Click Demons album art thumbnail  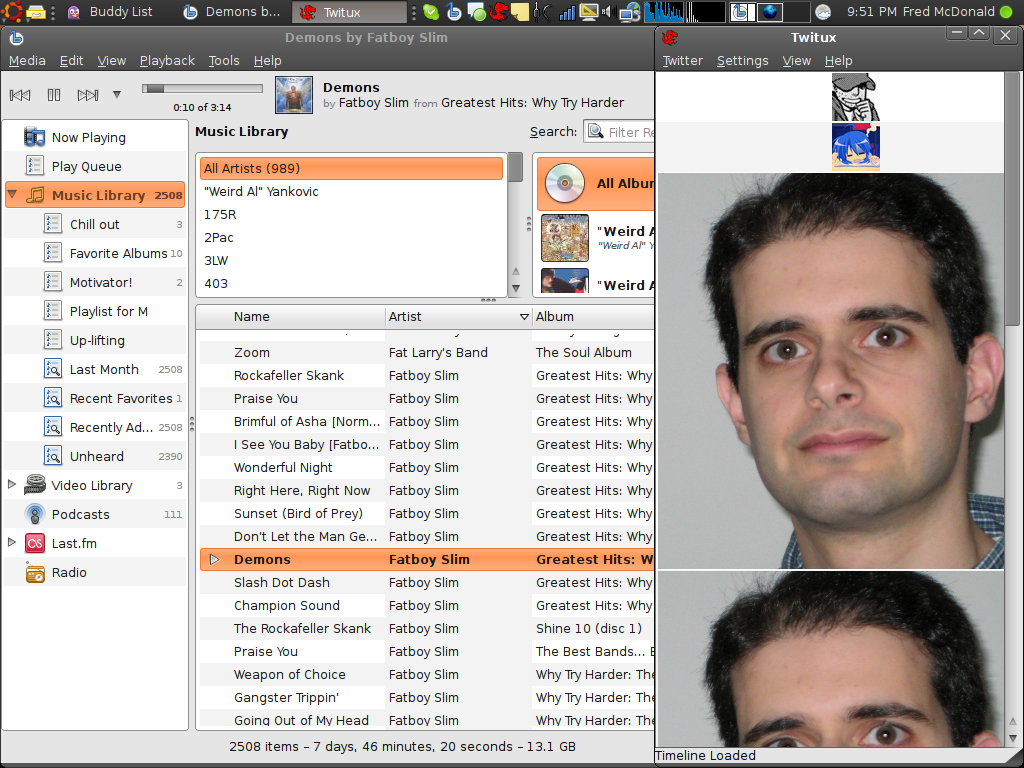tap(294, 95)
